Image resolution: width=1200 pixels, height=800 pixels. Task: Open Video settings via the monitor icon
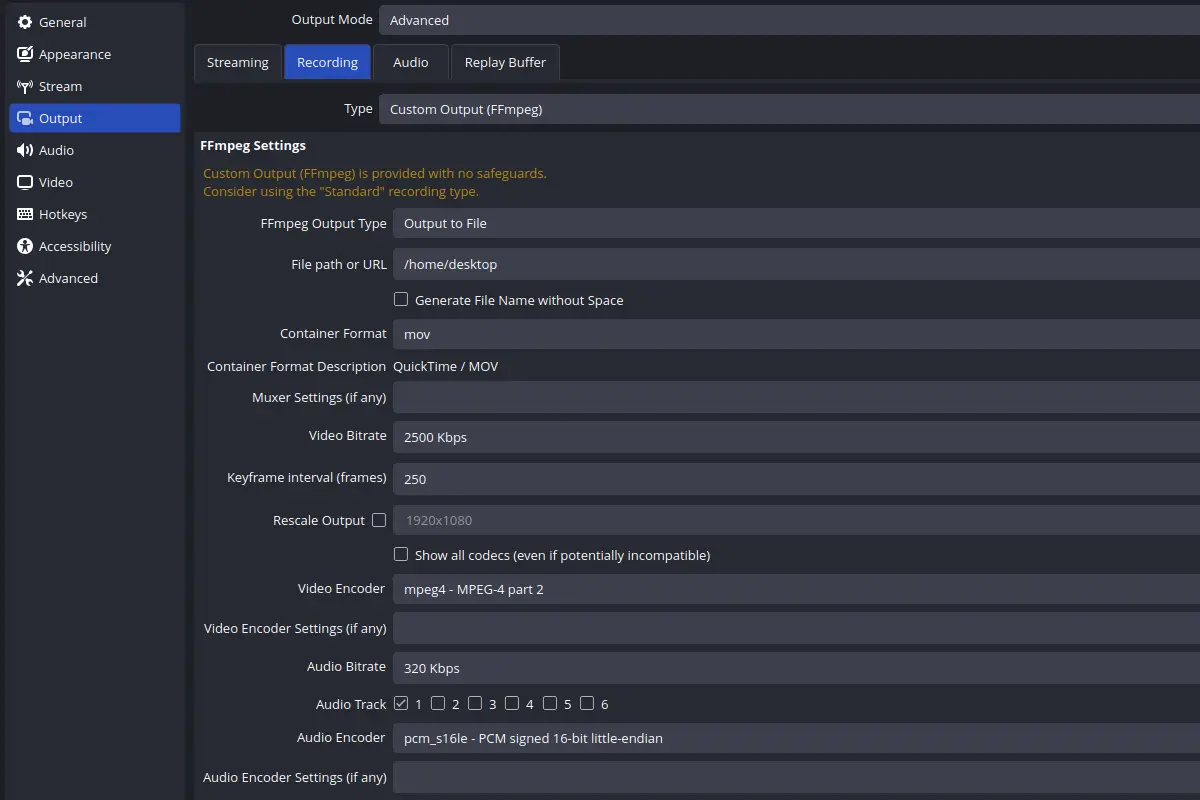[x=23, y=181]
